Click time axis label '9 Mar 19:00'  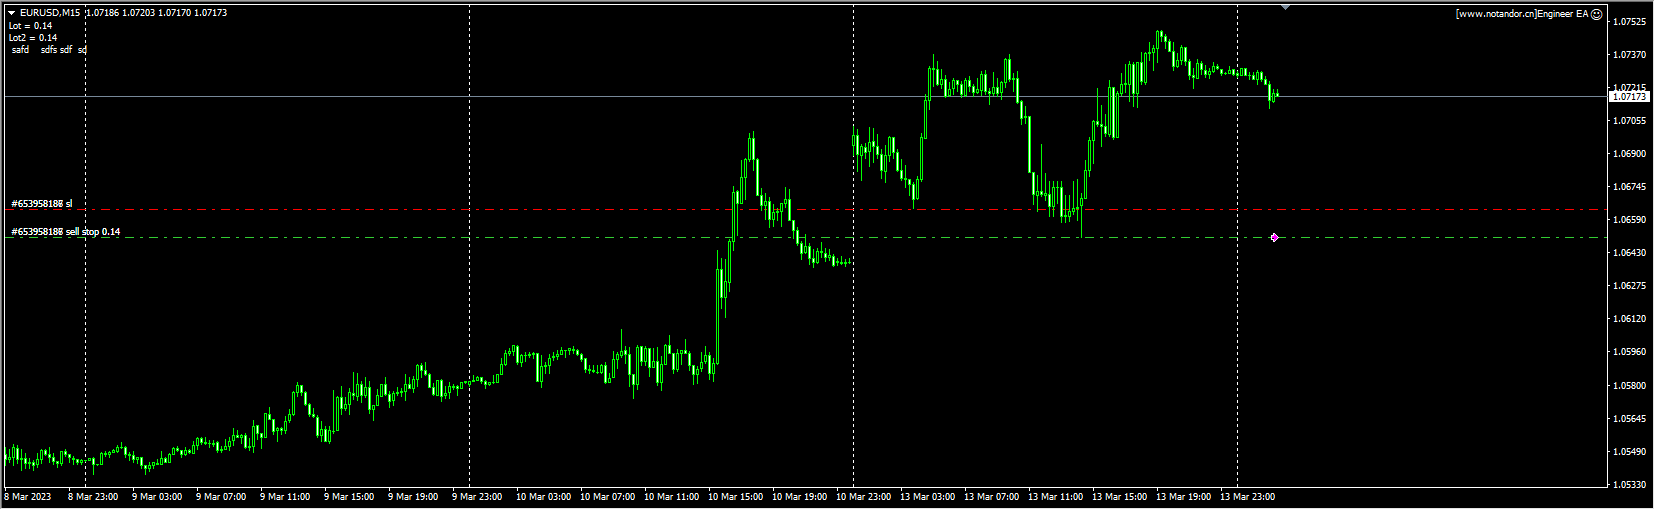click(413, 497)
